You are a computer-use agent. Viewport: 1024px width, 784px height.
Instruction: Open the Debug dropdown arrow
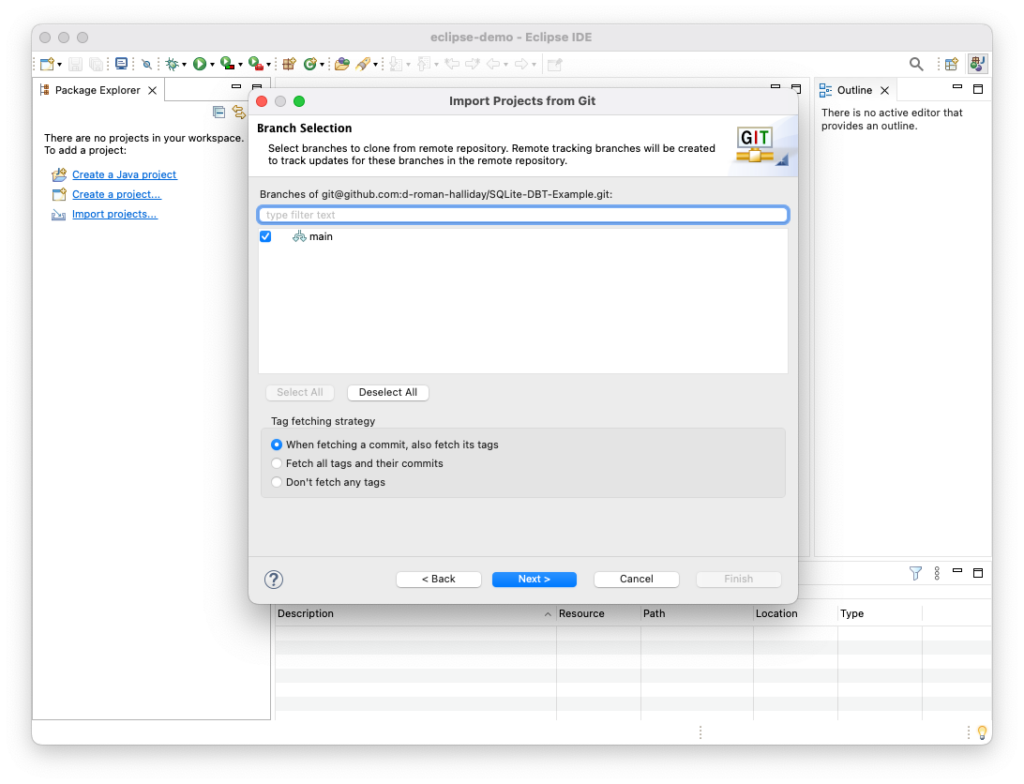pyautogui.click(x=184, y=65)
